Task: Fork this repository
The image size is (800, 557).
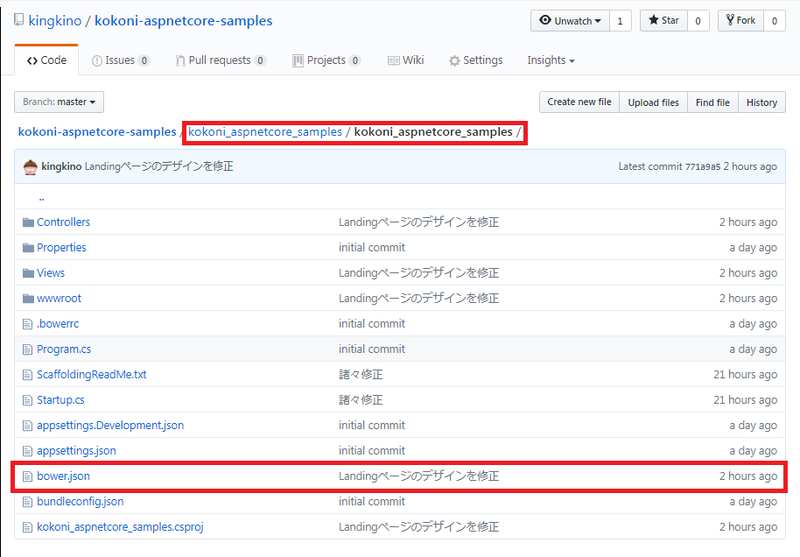Action: click(740, 21)
